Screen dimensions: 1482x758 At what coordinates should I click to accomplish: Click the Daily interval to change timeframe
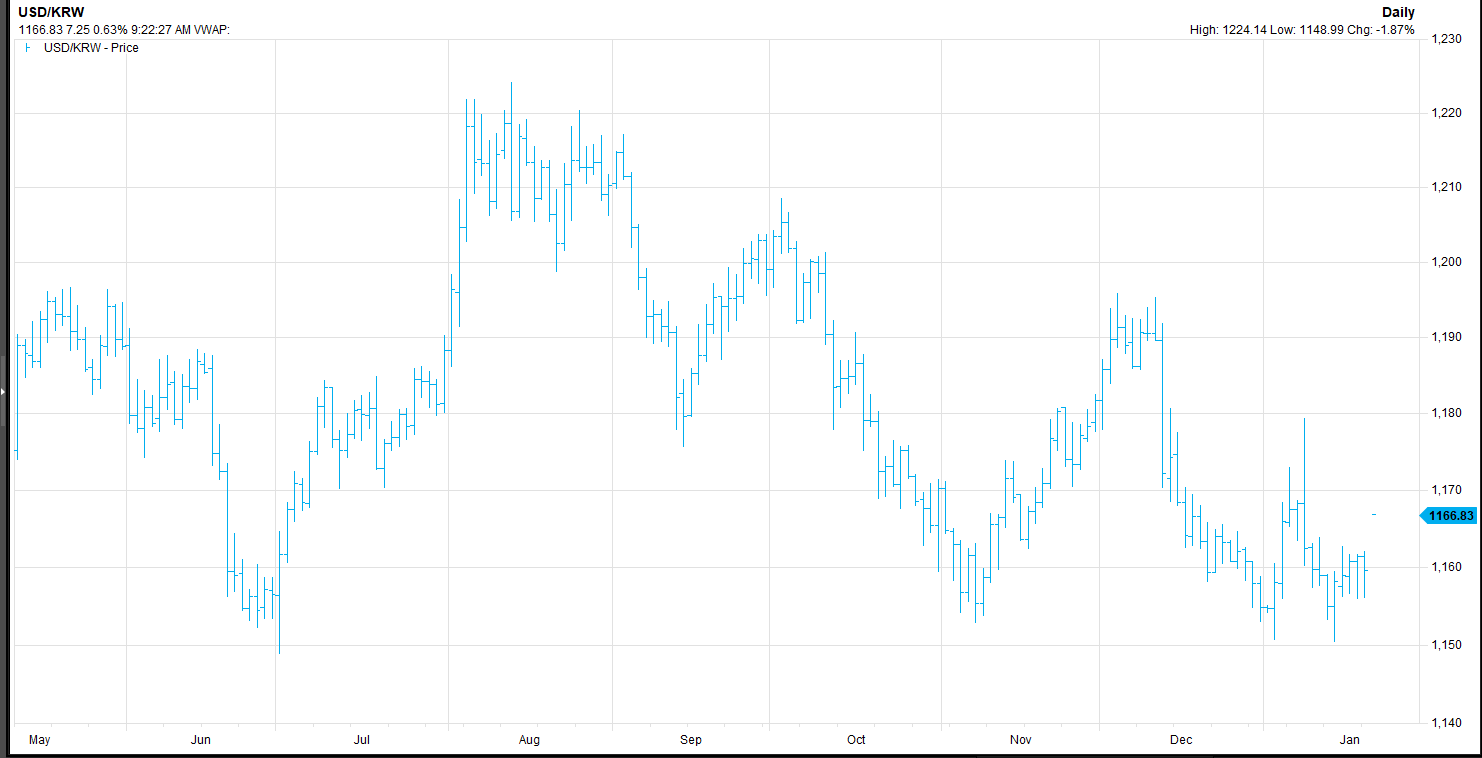pyautogui.click(x=1398, y=11)
